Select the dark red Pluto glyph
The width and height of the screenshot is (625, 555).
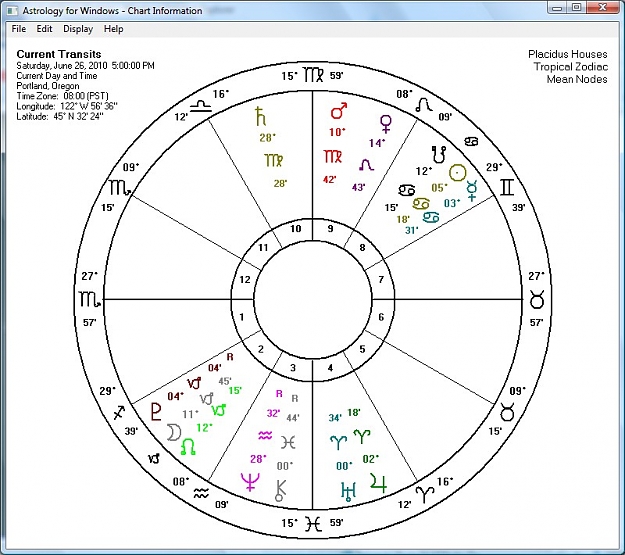156,411
